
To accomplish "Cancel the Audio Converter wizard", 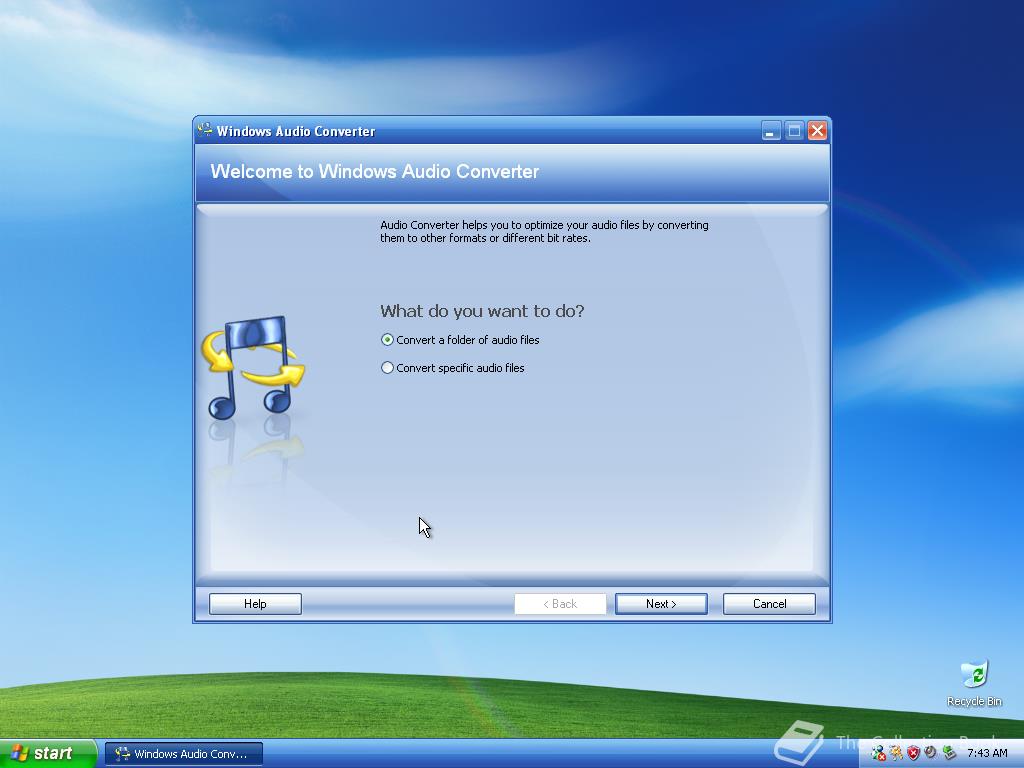I will click(x=769, y=603).
